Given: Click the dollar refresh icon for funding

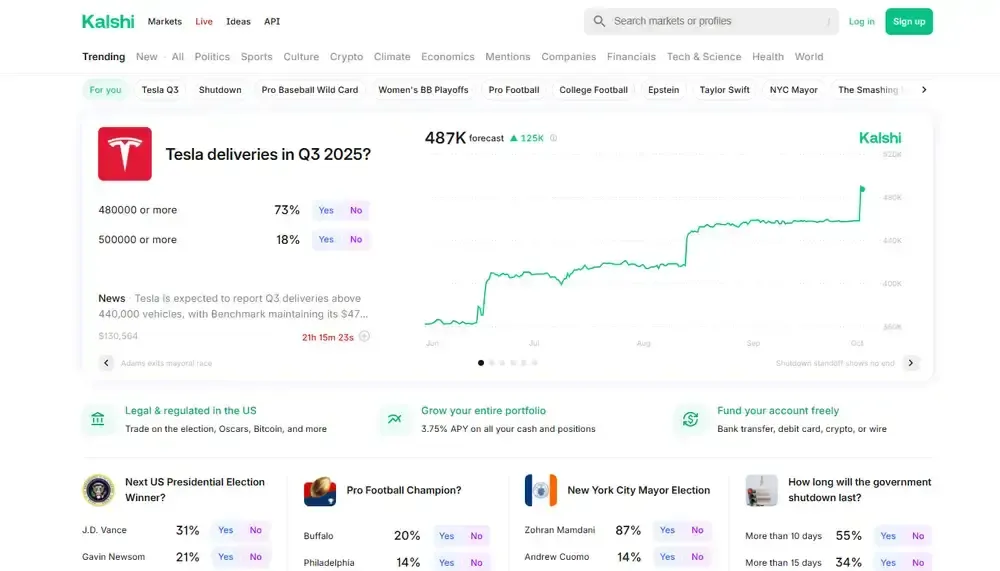Looking at the screenshot, I should click(x=691, y=419).
